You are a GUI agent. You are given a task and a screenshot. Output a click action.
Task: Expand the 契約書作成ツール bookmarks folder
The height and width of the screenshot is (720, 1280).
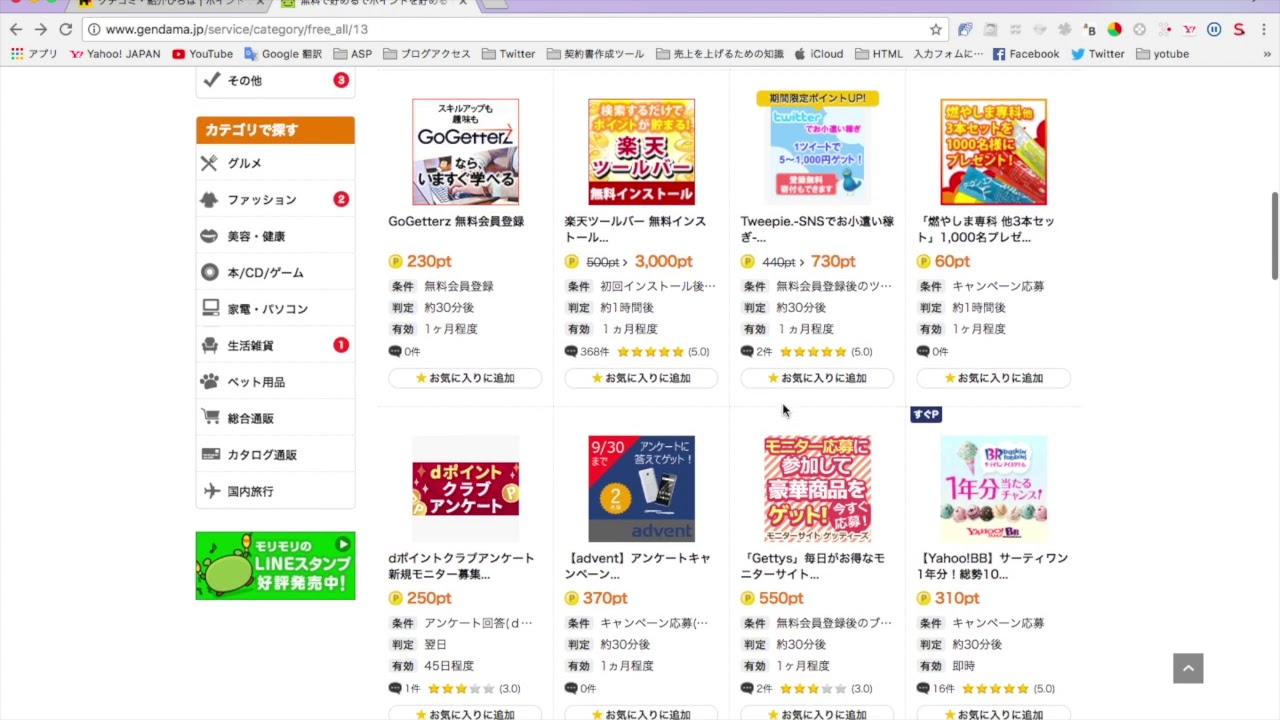pos(595,54)
